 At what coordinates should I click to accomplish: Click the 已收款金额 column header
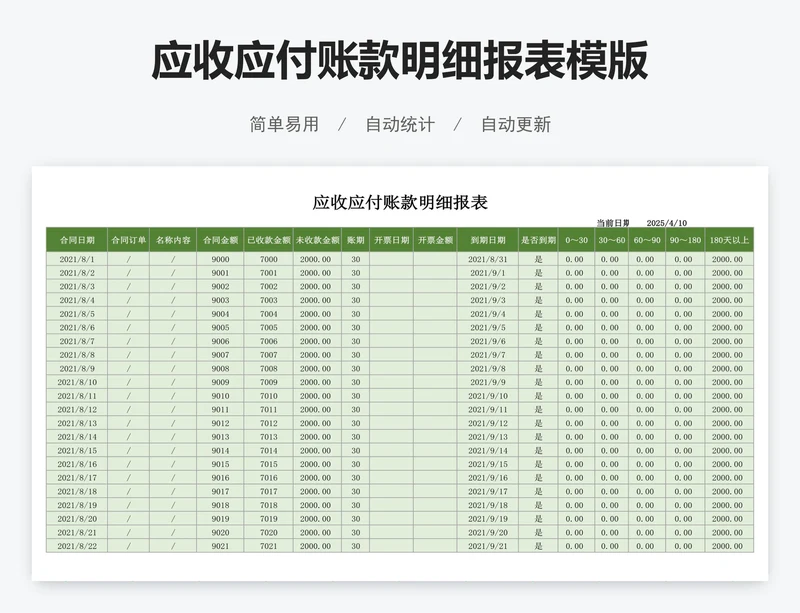click(268, 240)
